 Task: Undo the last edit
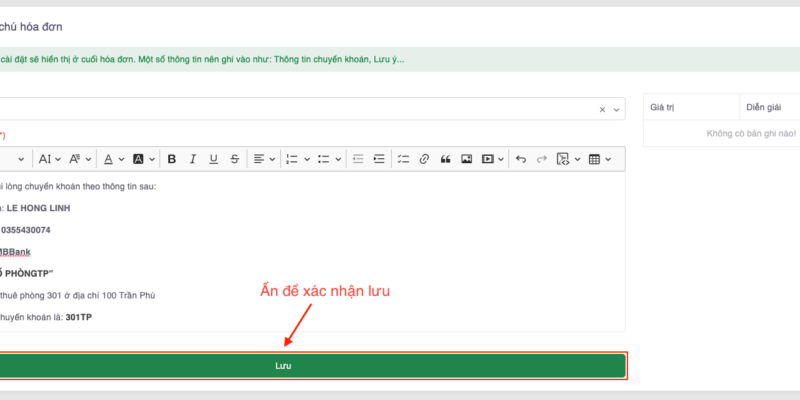click(x=519, y=159)
